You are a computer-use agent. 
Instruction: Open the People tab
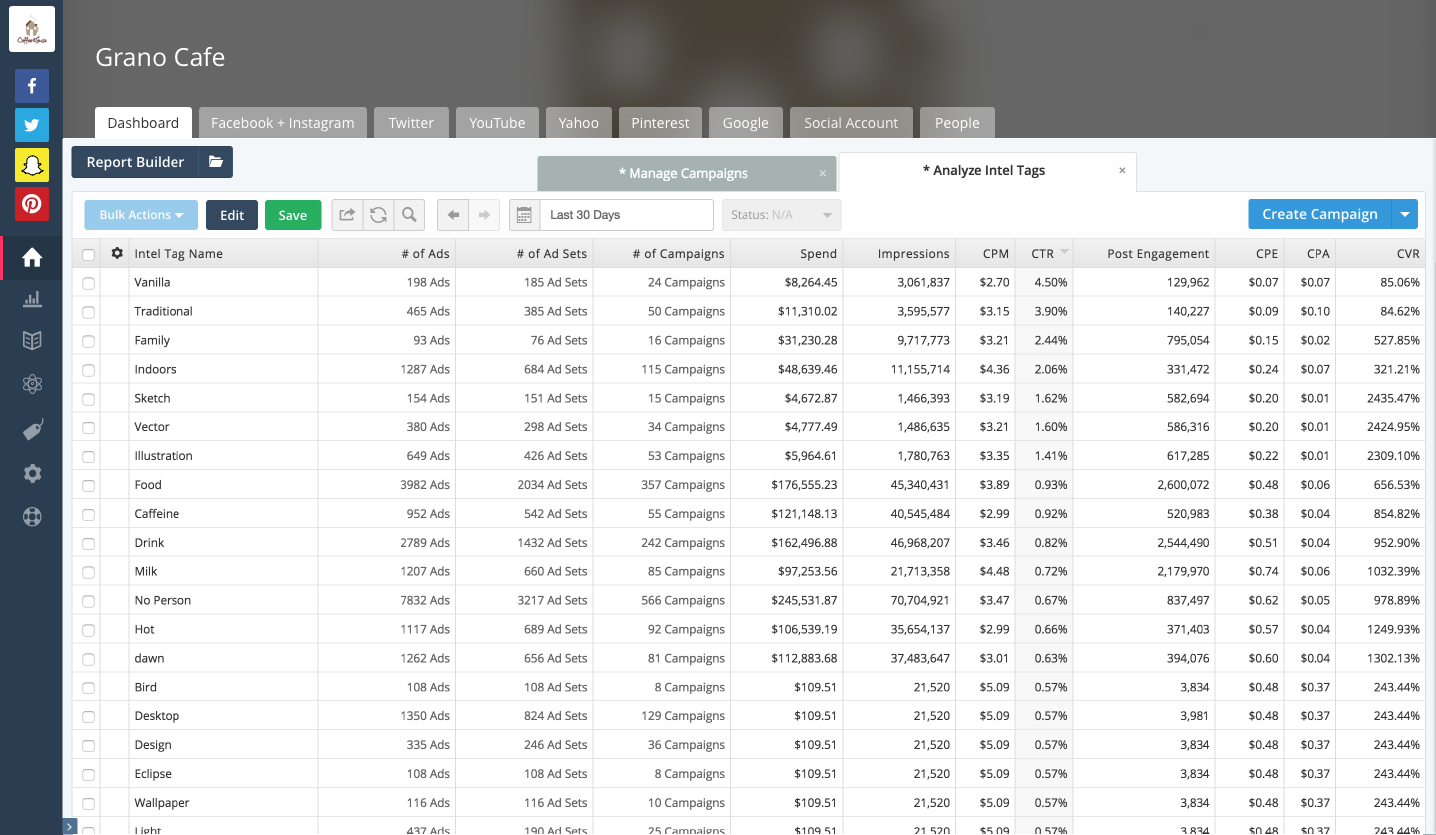(957, 123)
